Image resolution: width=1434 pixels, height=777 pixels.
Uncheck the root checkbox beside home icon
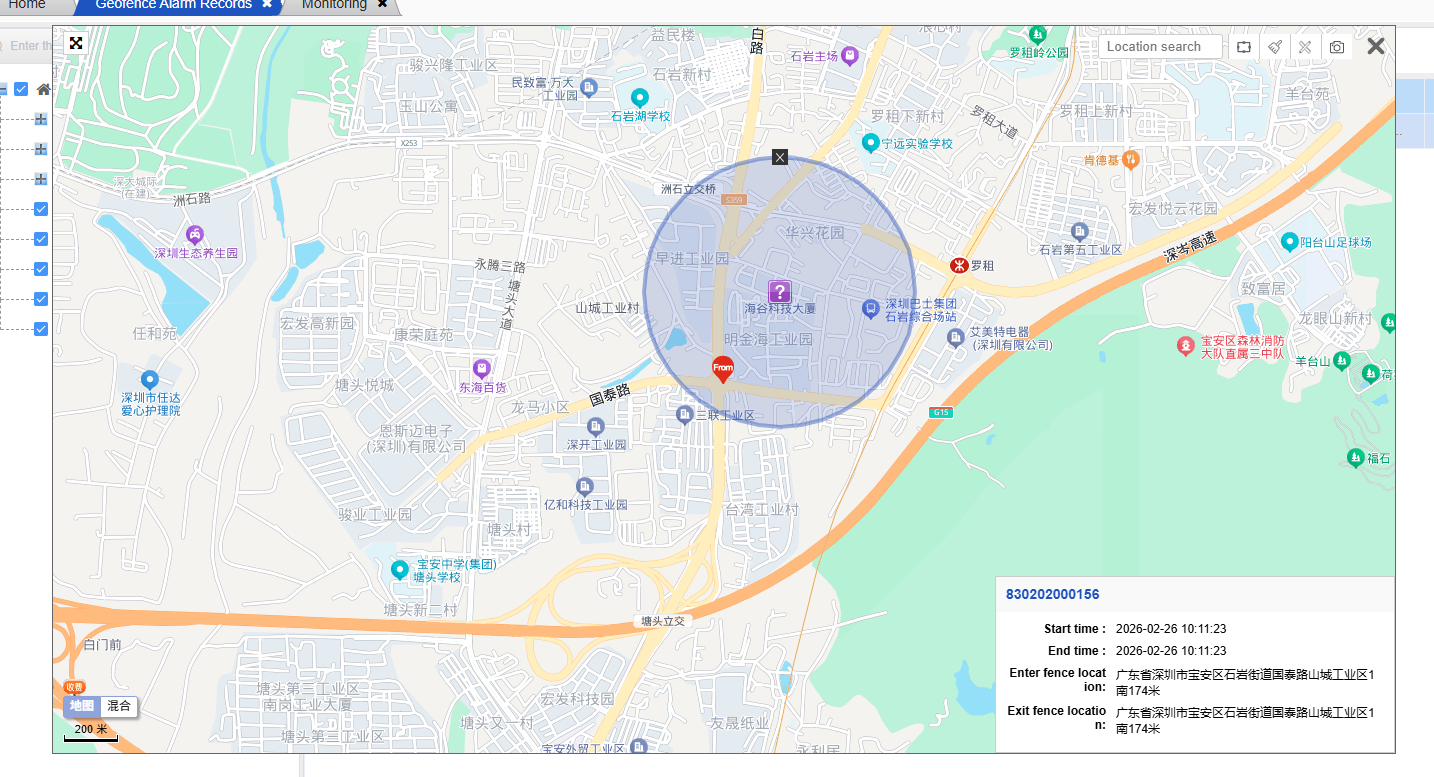21,89
